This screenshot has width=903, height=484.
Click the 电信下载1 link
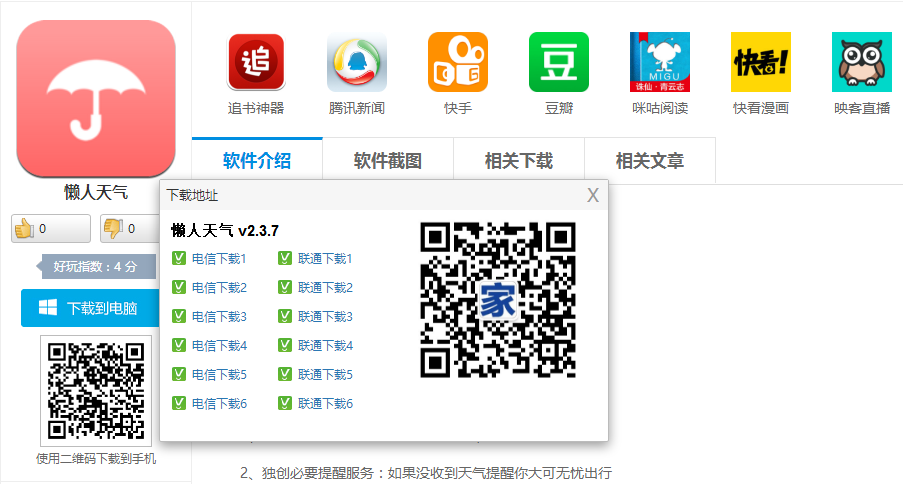[x=219, y=259]
